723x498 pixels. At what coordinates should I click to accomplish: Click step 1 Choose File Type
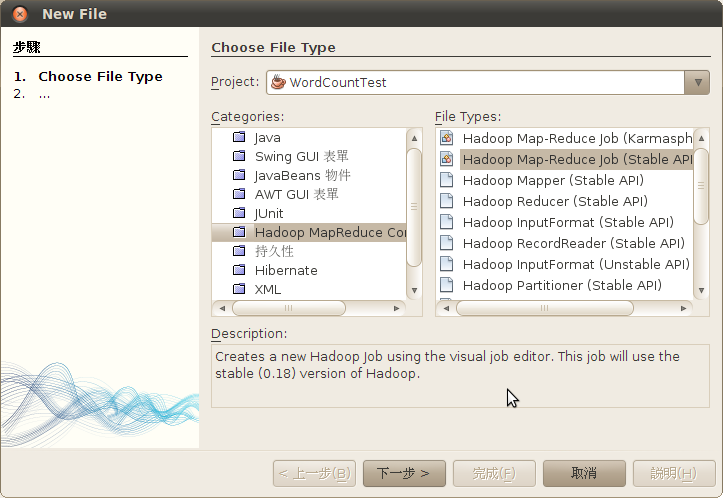(x=100, y=76)
